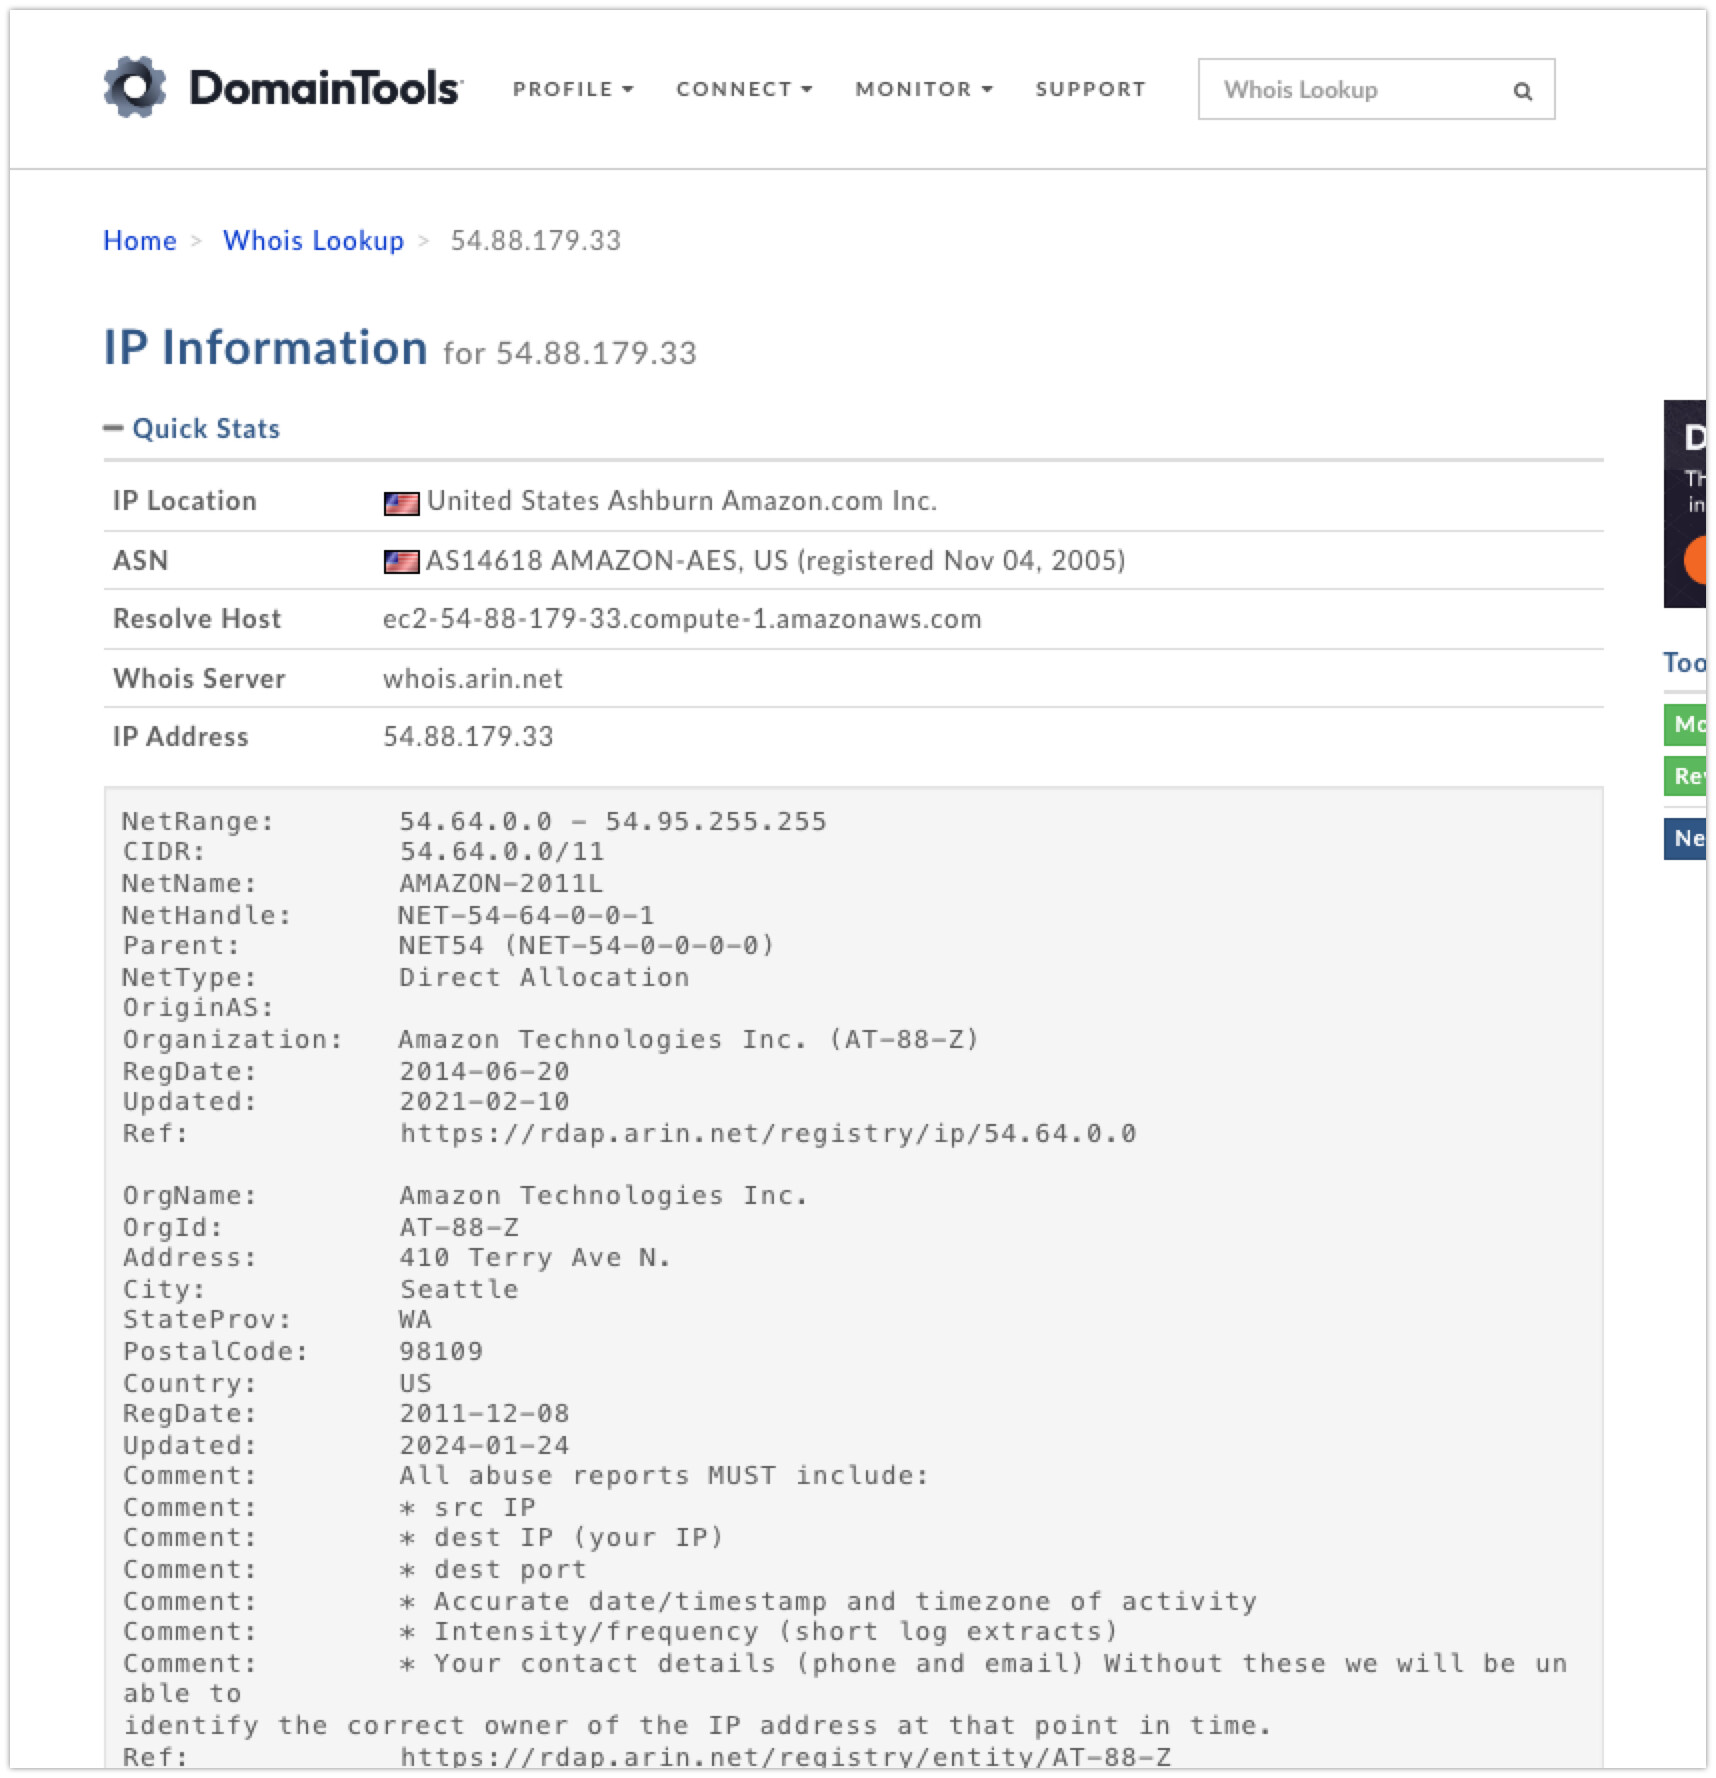Image resolution: width=1716 pixels, height=1778 pixels.
Task: Click the Home breadcrumb link
Action: pos(139,241)
